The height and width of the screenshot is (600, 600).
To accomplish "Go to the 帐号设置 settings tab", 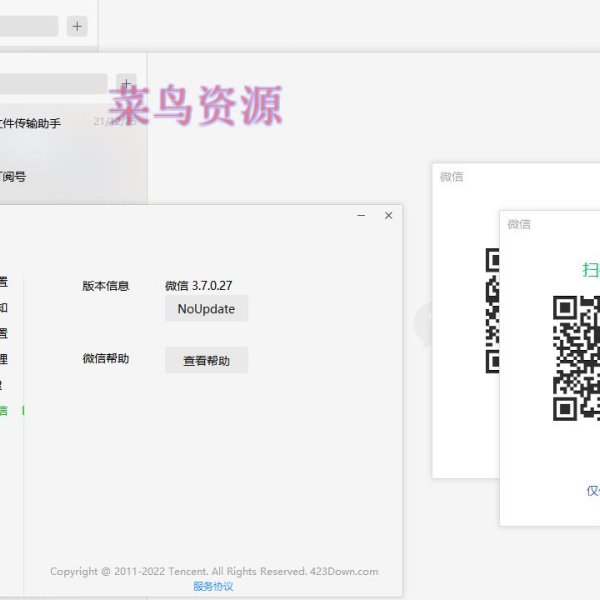I will [x=4, y=282].
